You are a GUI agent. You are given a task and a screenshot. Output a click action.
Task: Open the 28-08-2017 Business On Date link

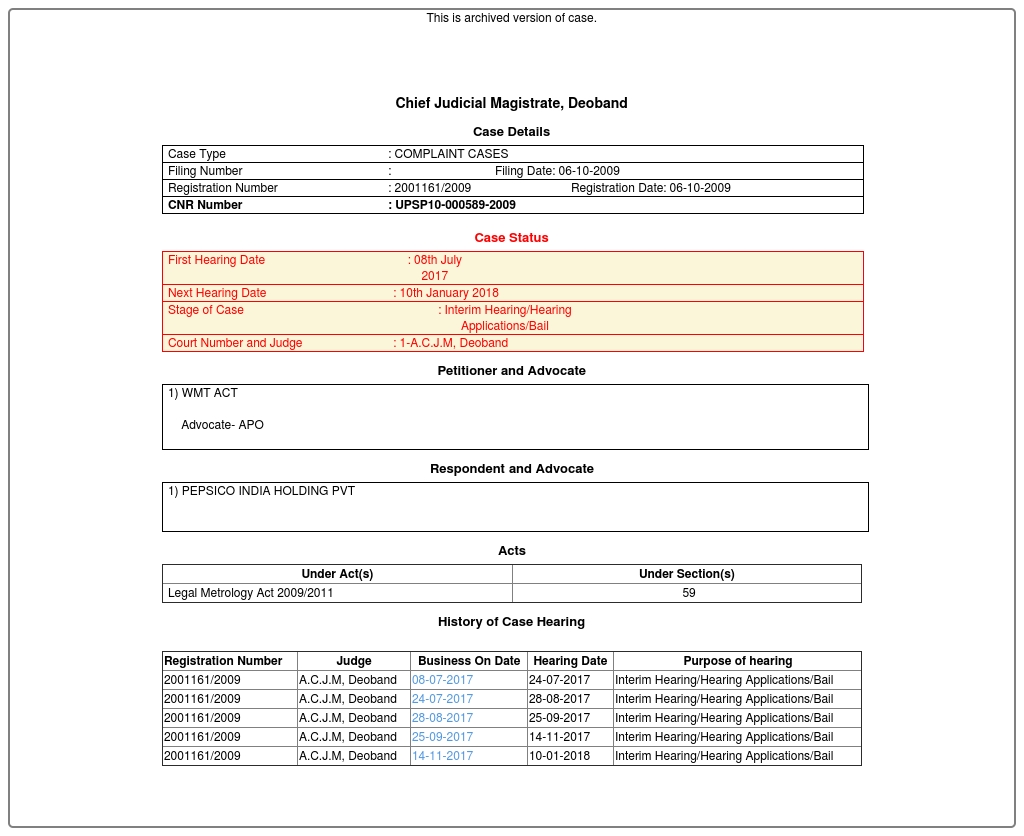(442, 718)
